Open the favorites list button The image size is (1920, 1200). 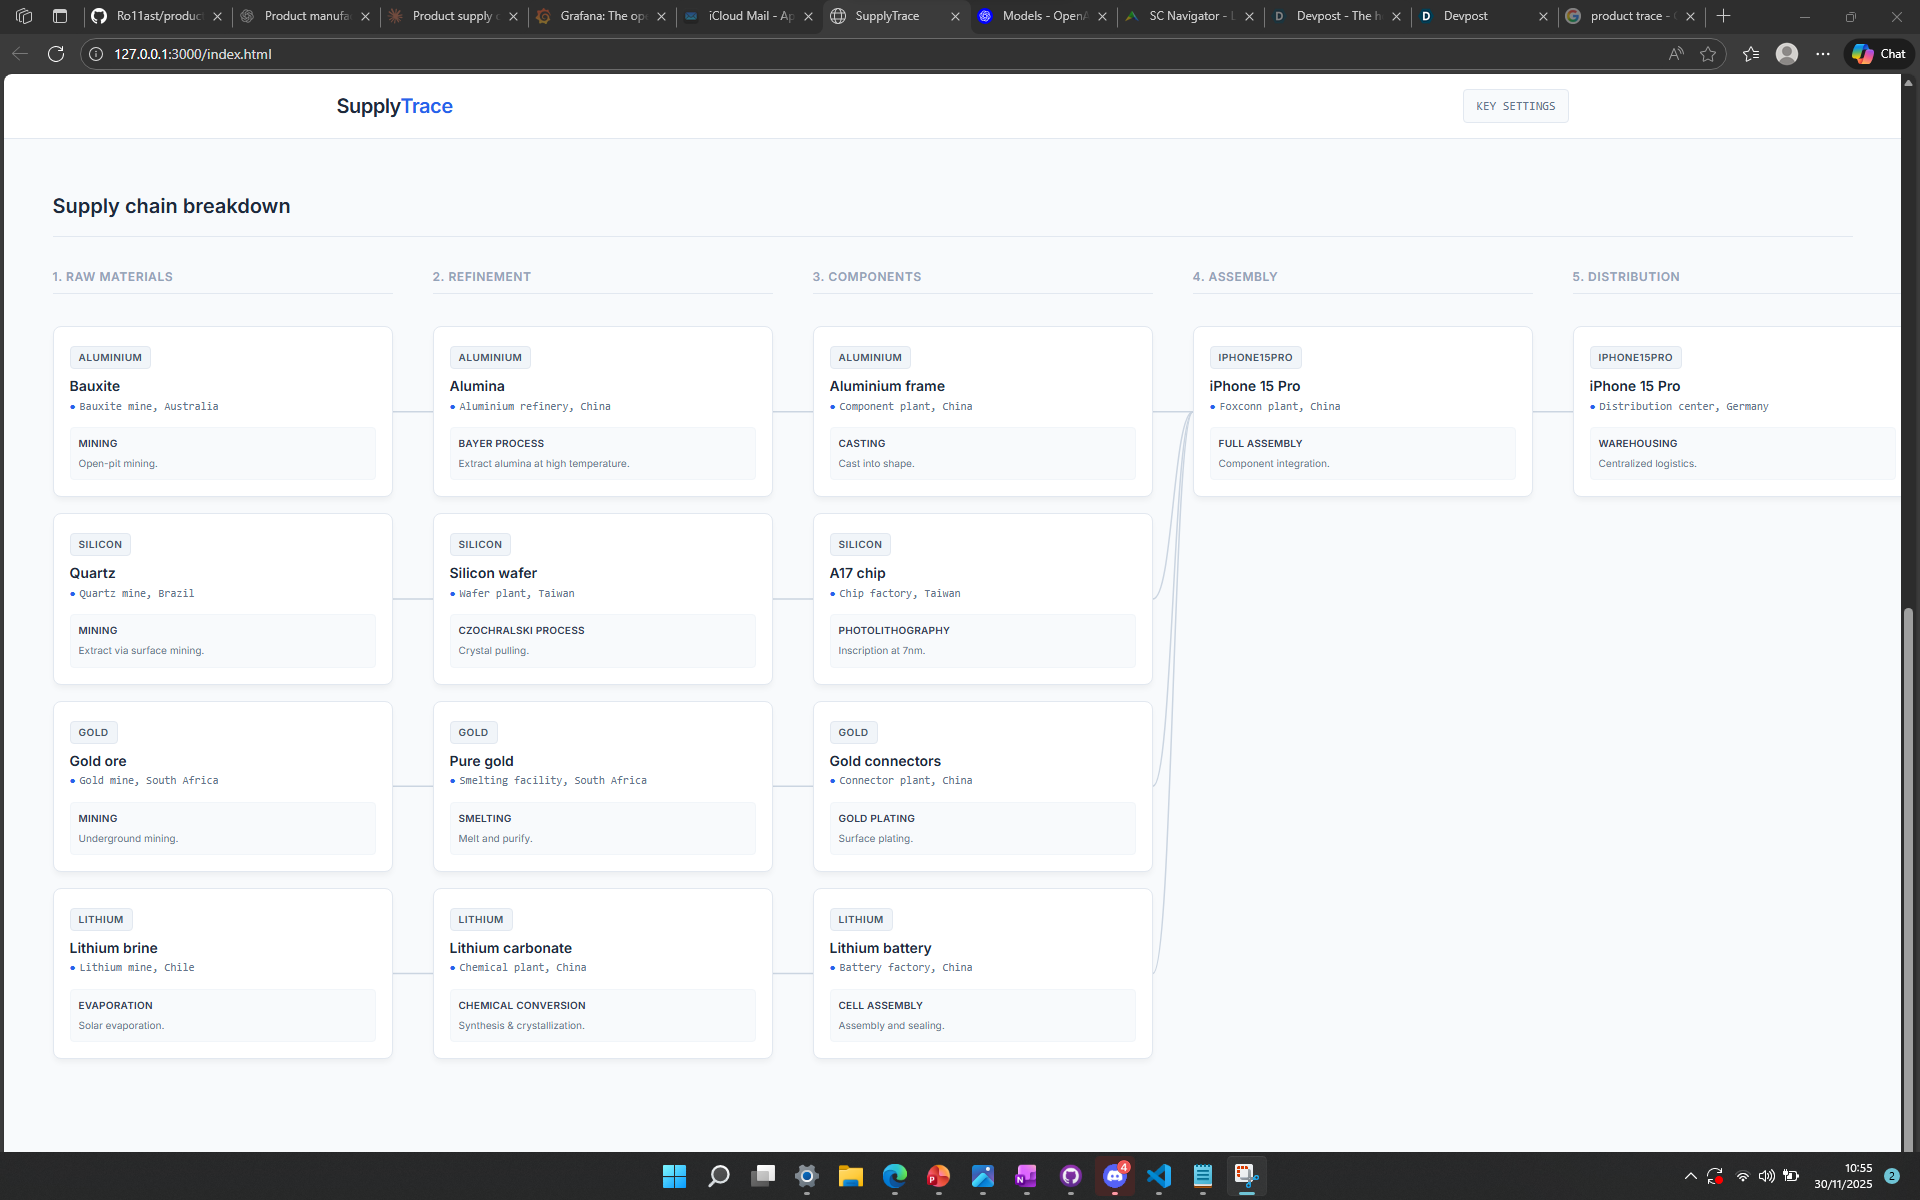(1751, 54)
